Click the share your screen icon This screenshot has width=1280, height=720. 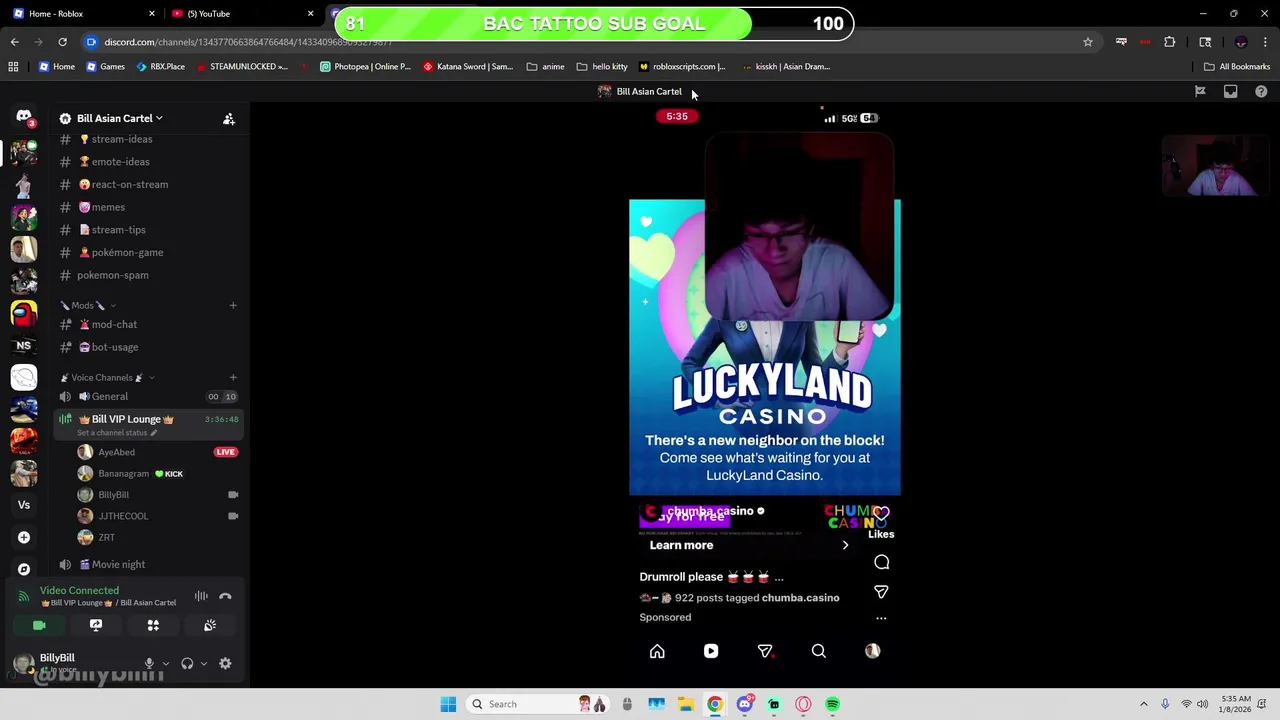[96, 625]
